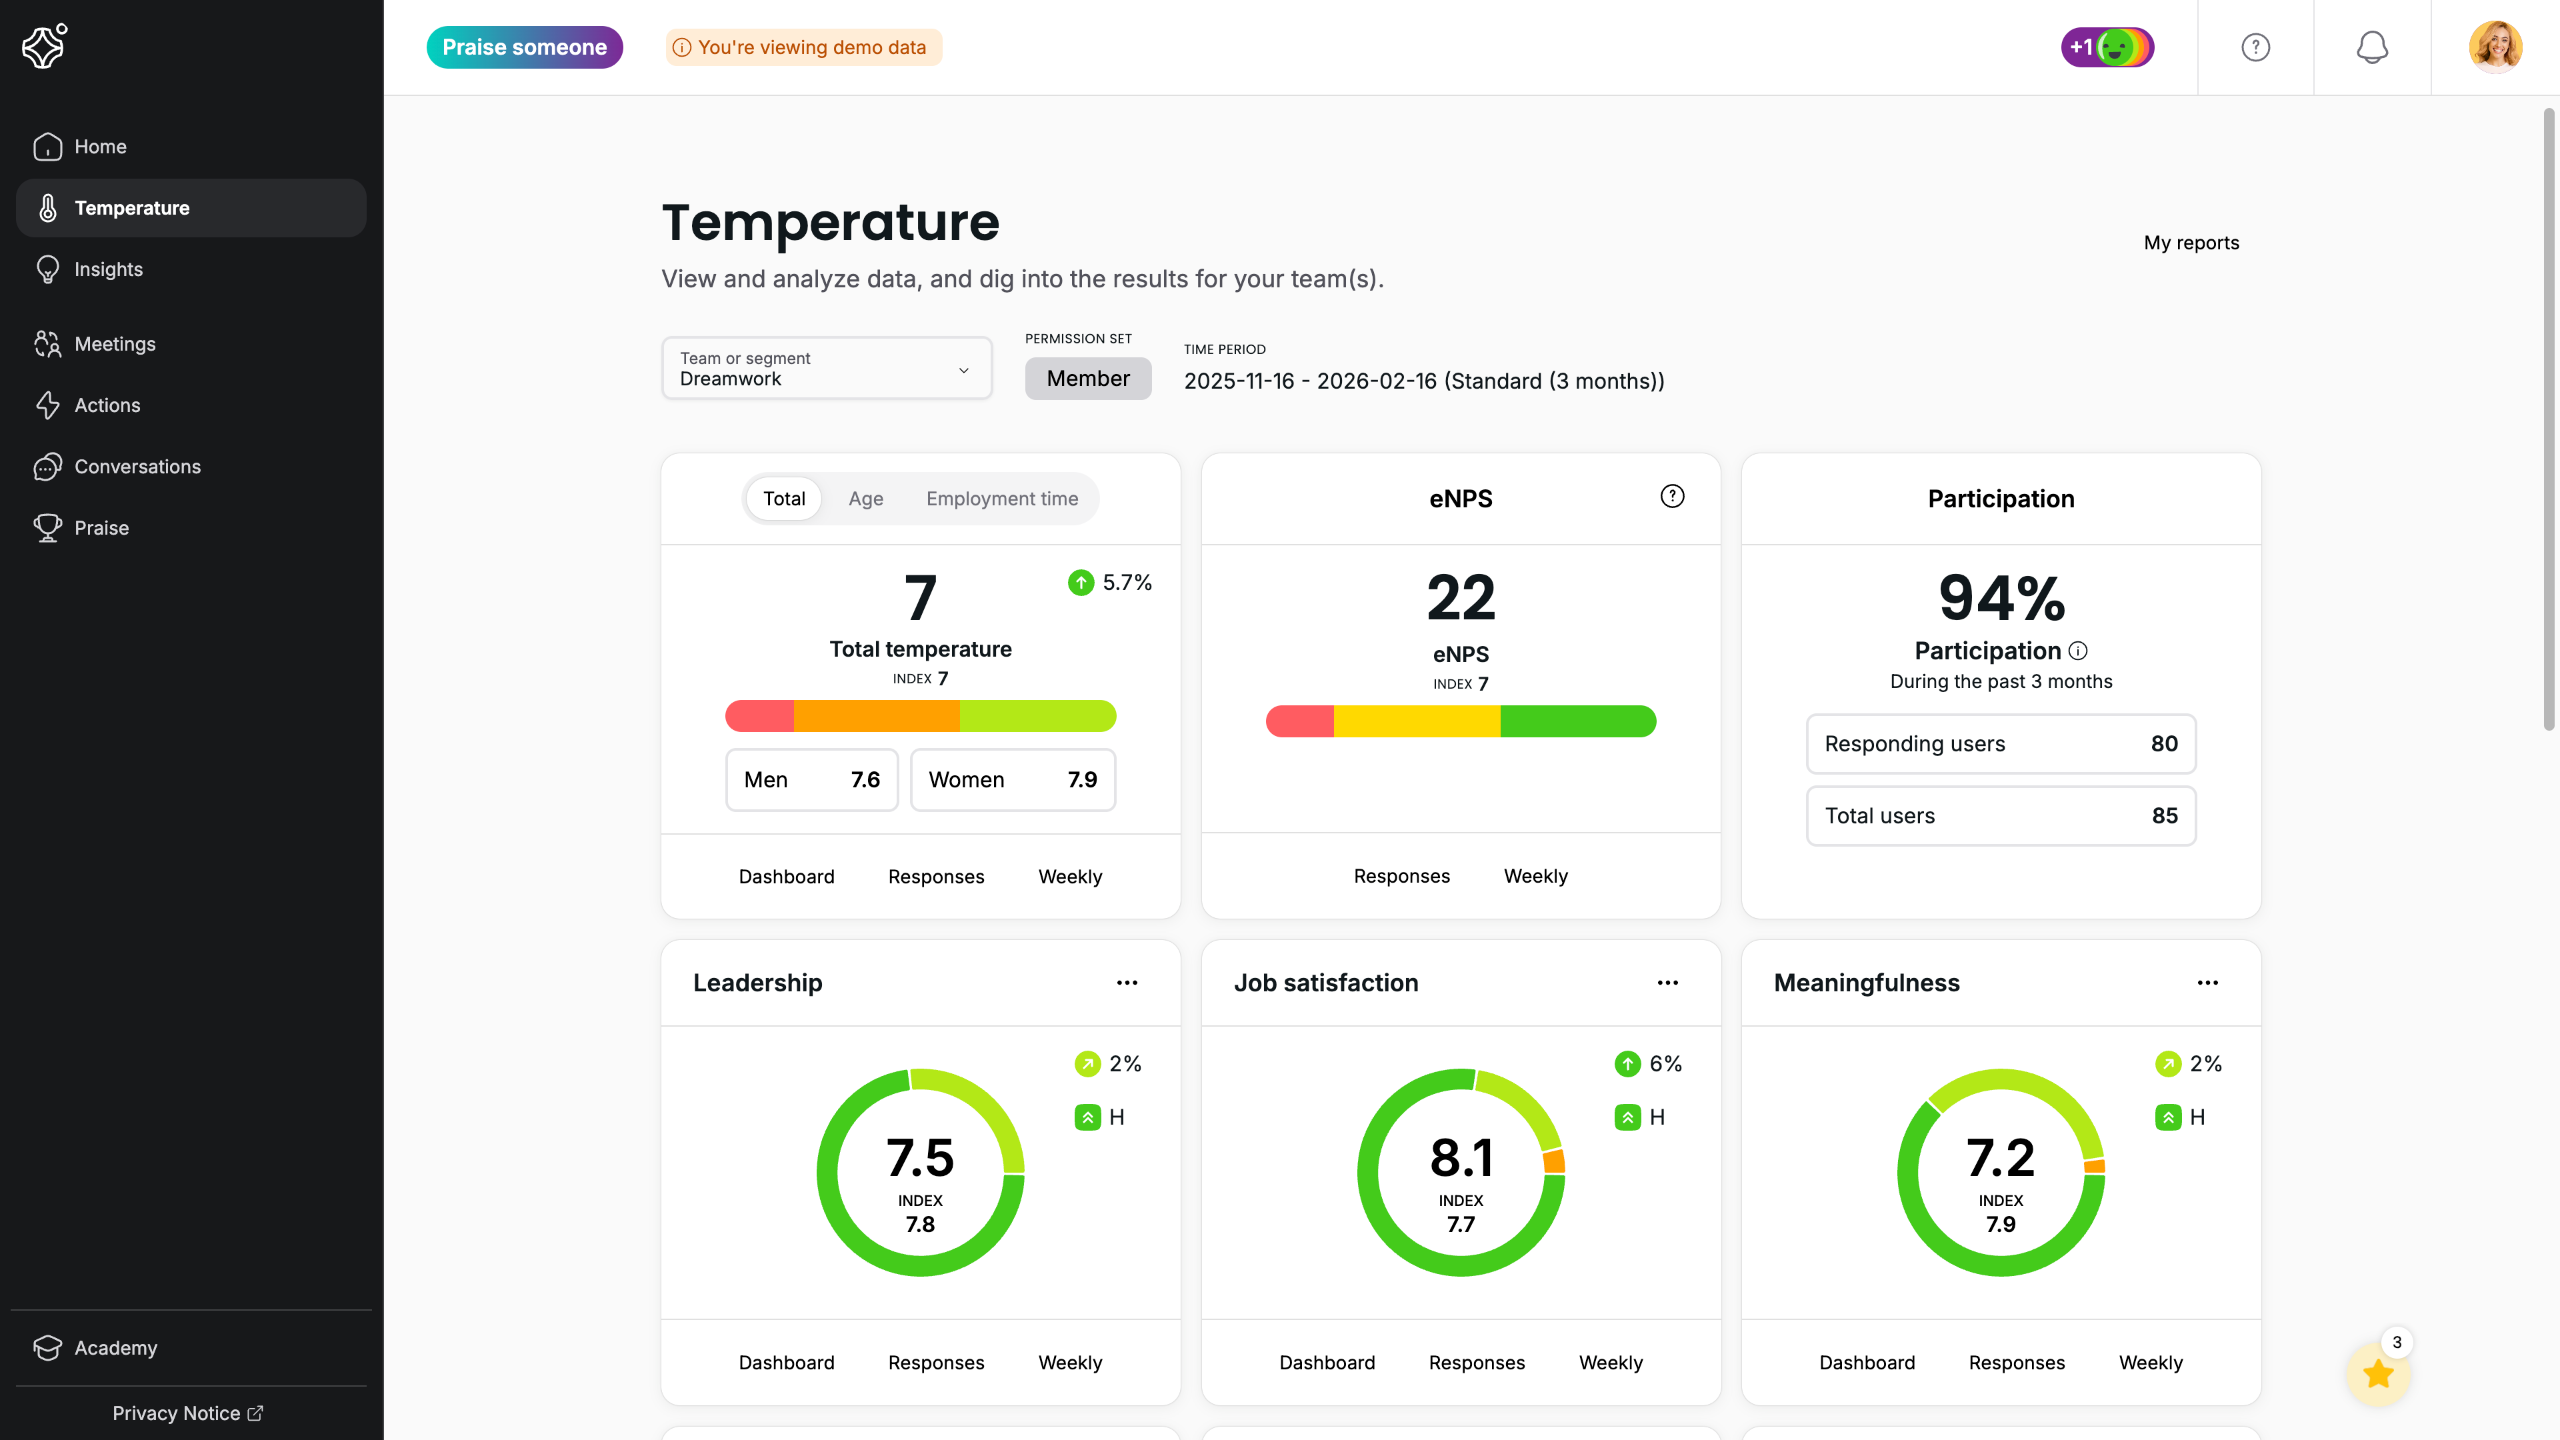2560x1440 pixels.
Task: Click the +1 mood emoji badge
Action: (x=2107, y=47)
